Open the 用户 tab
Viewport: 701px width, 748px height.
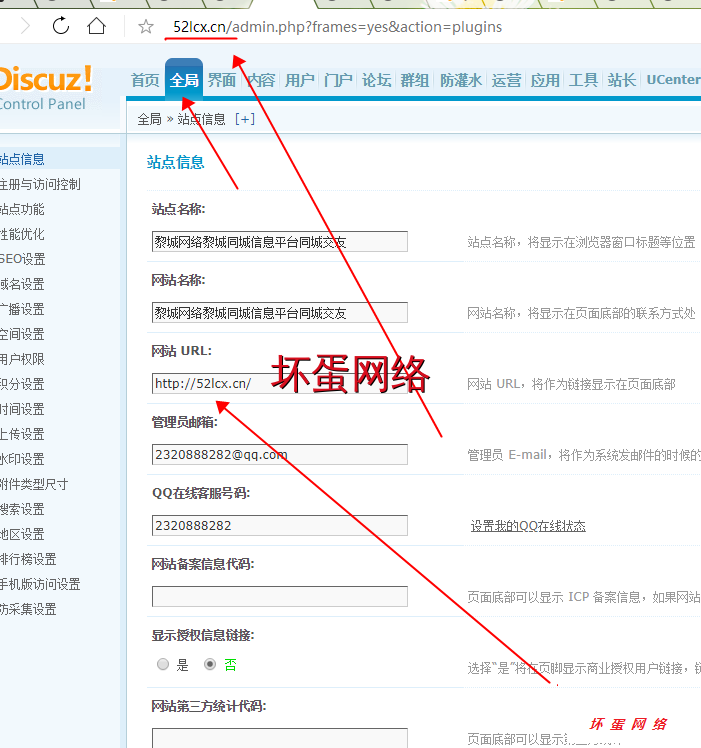click(x=299, y=80)
